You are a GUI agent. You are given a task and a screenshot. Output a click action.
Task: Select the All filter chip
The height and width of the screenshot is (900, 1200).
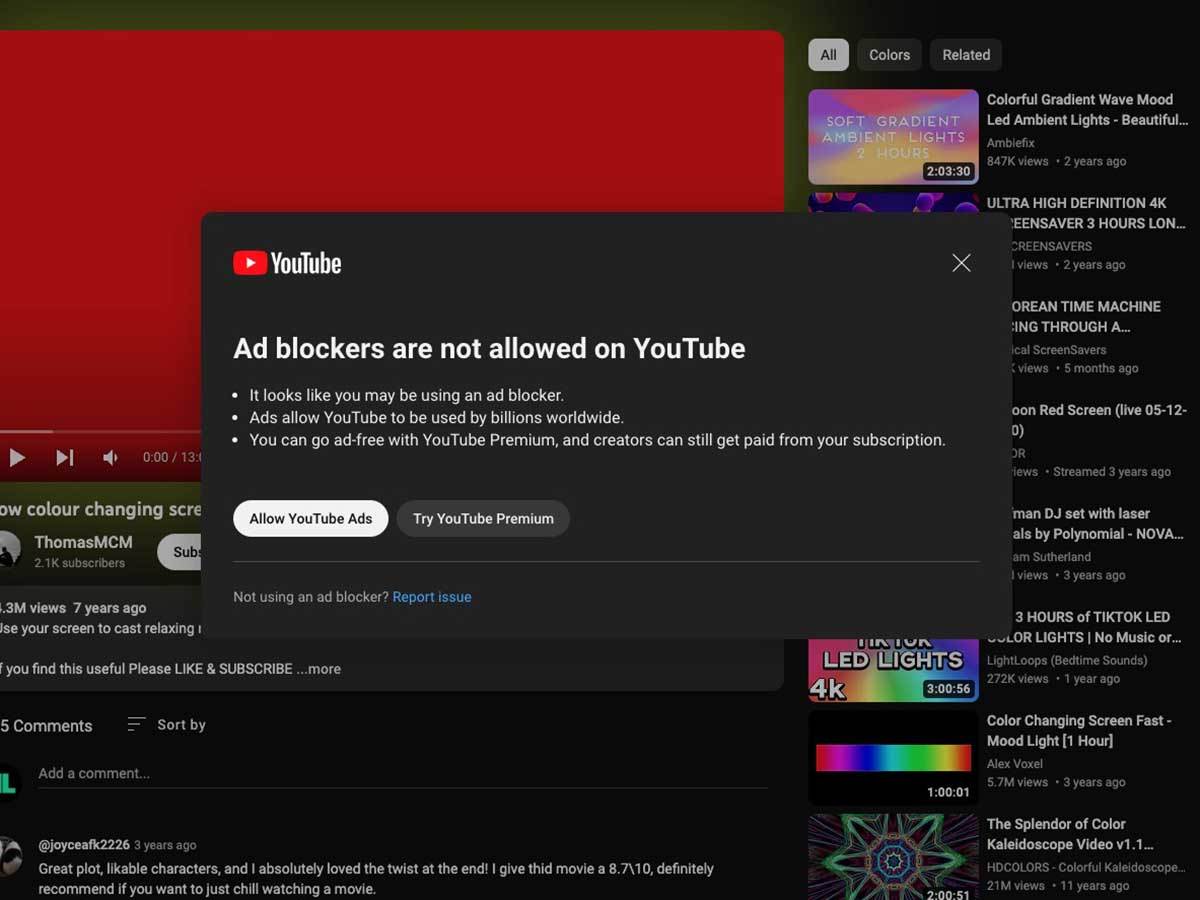pos(828,55)
